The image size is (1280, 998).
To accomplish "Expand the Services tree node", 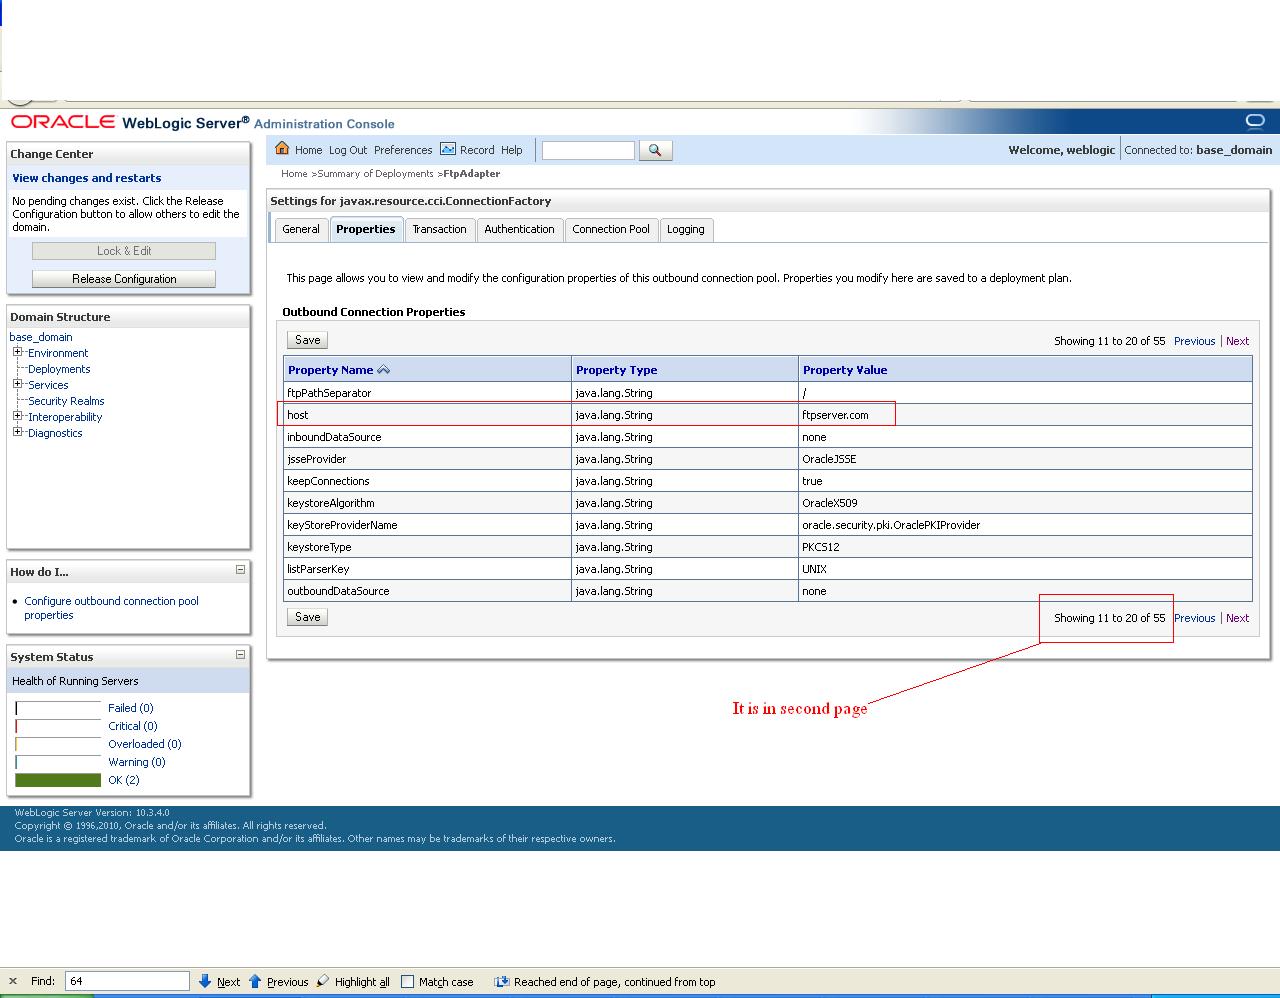I will click(17, 384).
